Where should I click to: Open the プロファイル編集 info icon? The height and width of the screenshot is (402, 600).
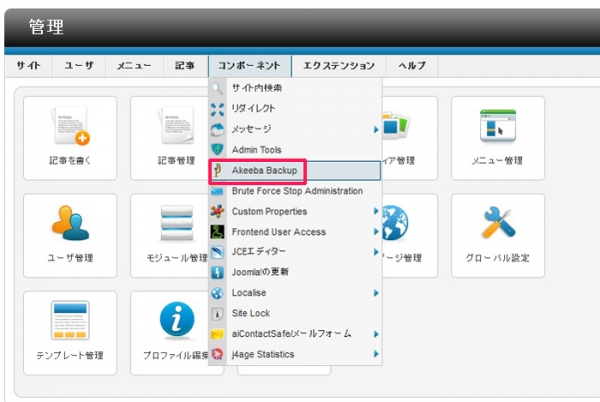coord(176,319)
